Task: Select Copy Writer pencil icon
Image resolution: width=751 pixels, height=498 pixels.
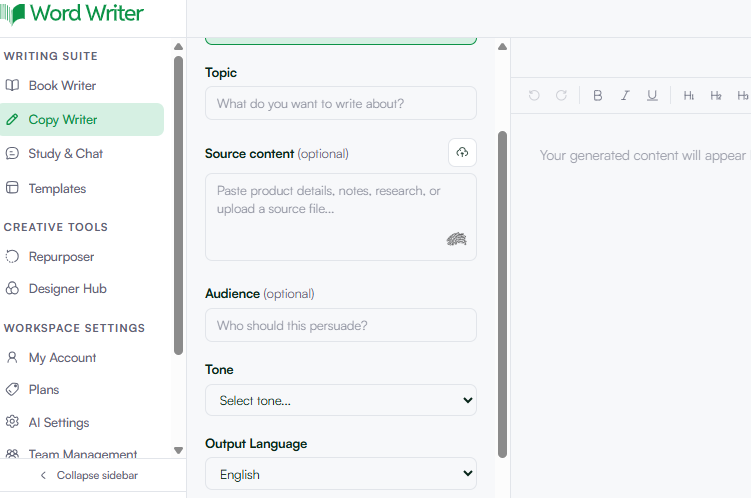Action: tap(12, 119)
